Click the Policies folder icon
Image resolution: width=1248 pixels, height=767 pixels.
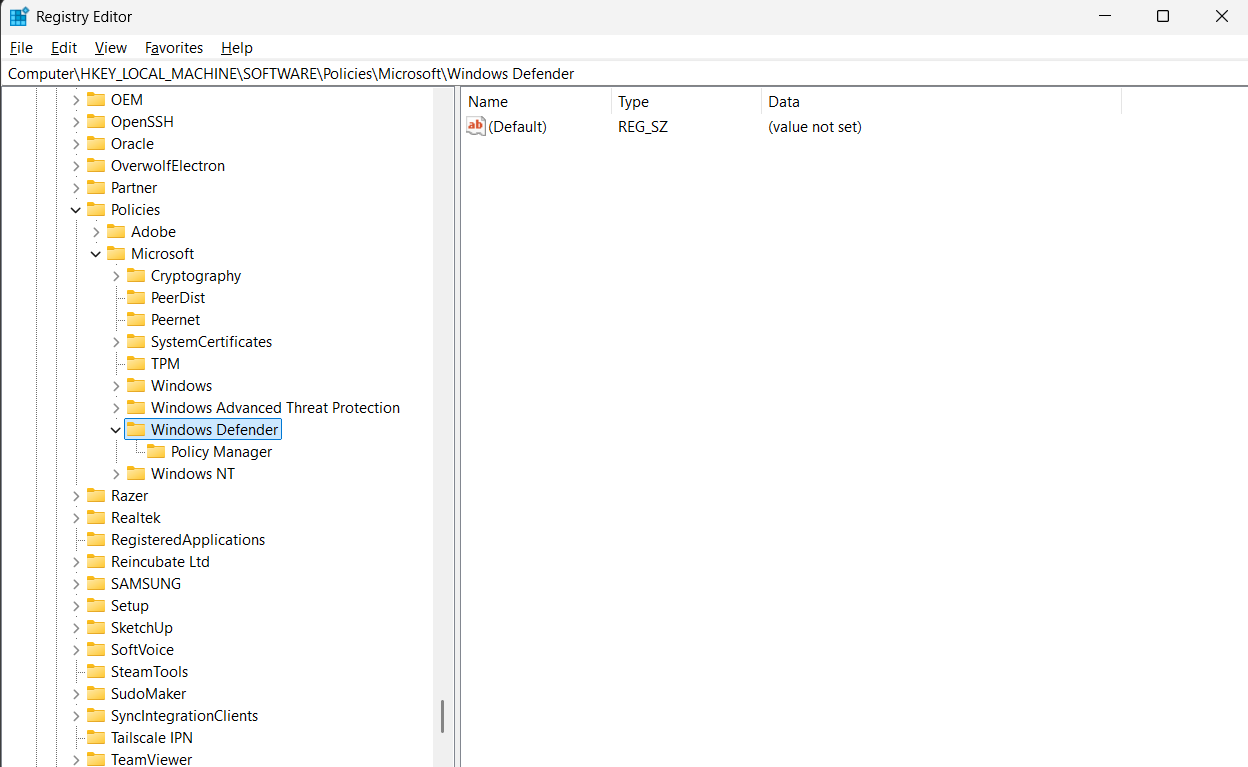pyautogui.click(x=96, y=210)
